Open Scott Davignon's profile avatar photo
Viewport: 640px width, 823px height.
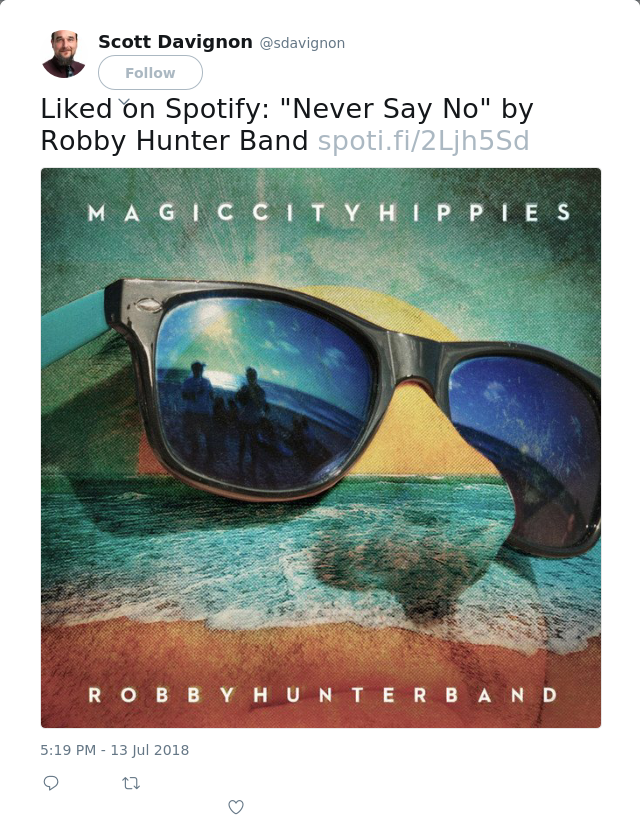[x=64, y=54]
